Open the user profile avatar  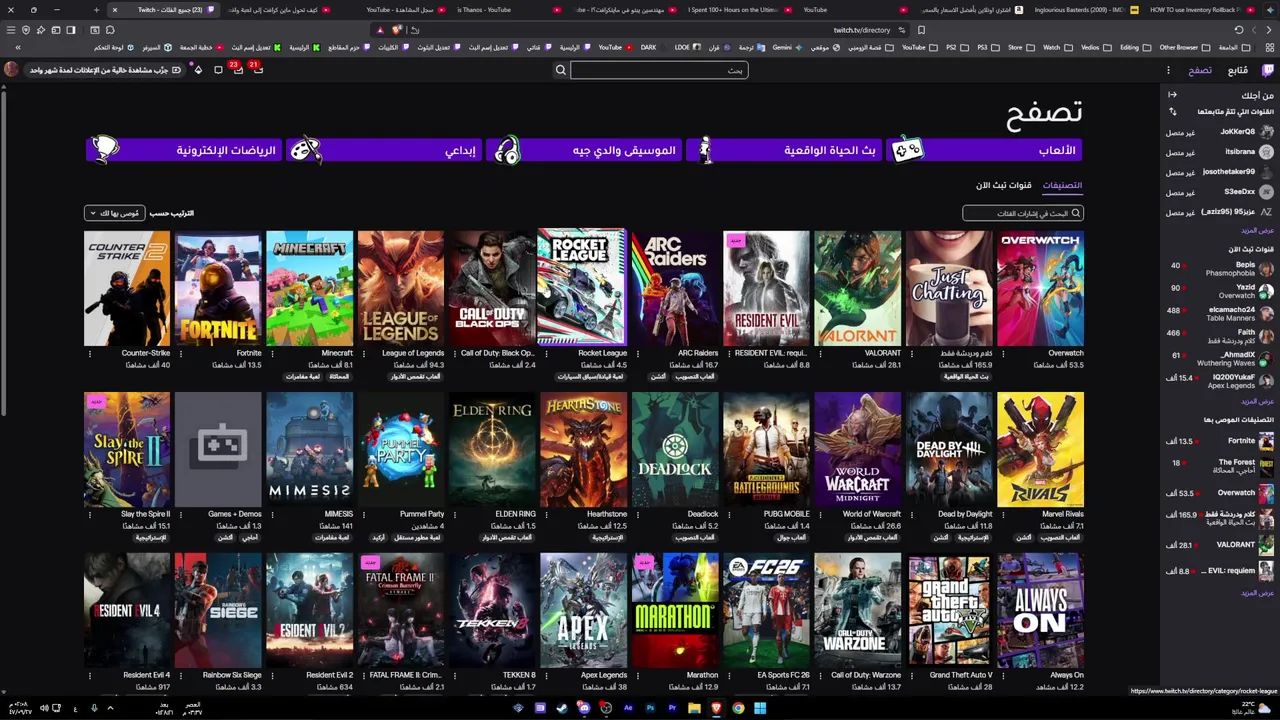(11, 69)
